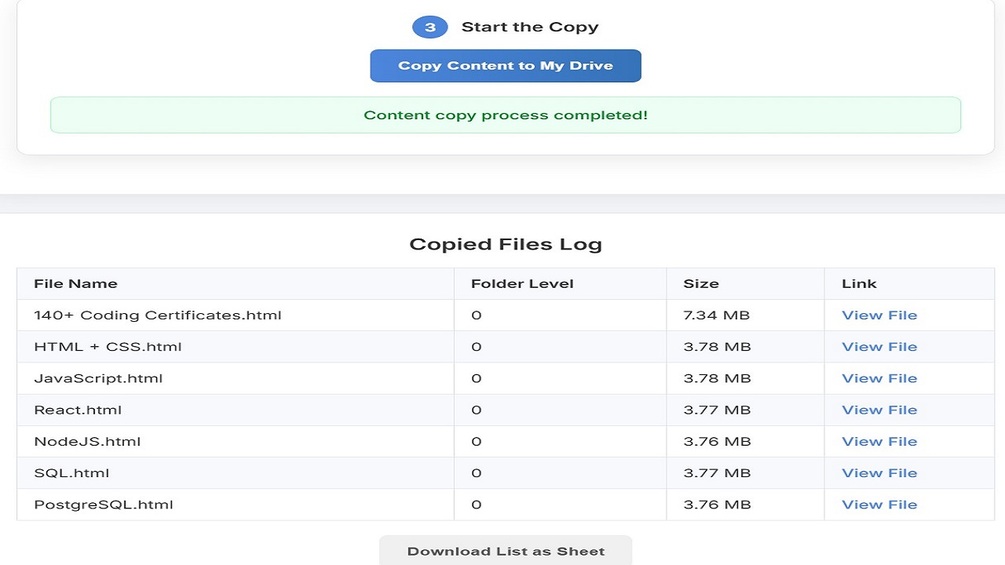Open View File link for React.html
The height and width of the screenshot is (565, 1005).
[879, 410]
